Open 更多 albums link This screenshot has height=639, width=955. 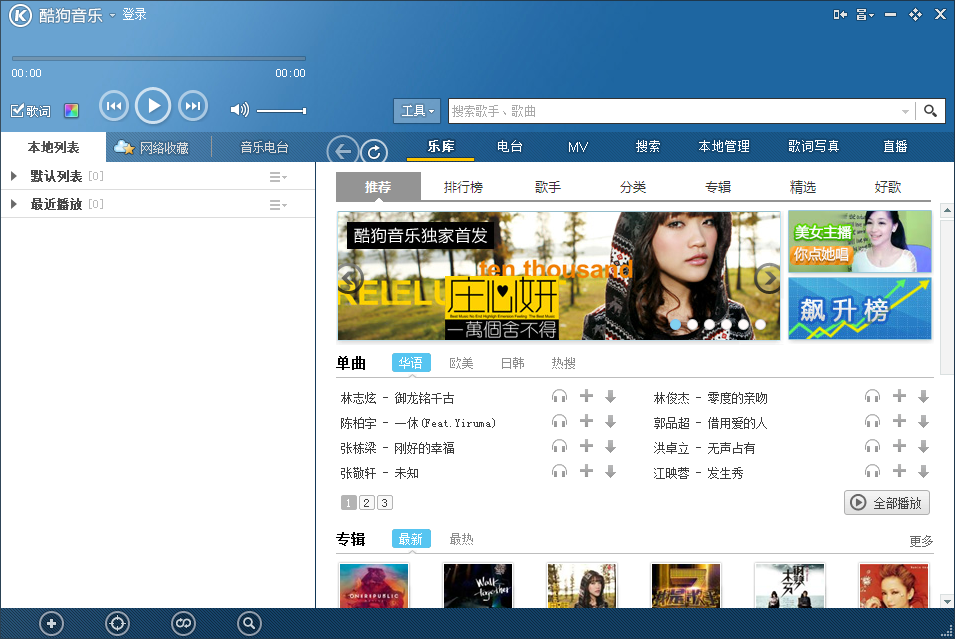pyautogui.click(x=921, y=541)
